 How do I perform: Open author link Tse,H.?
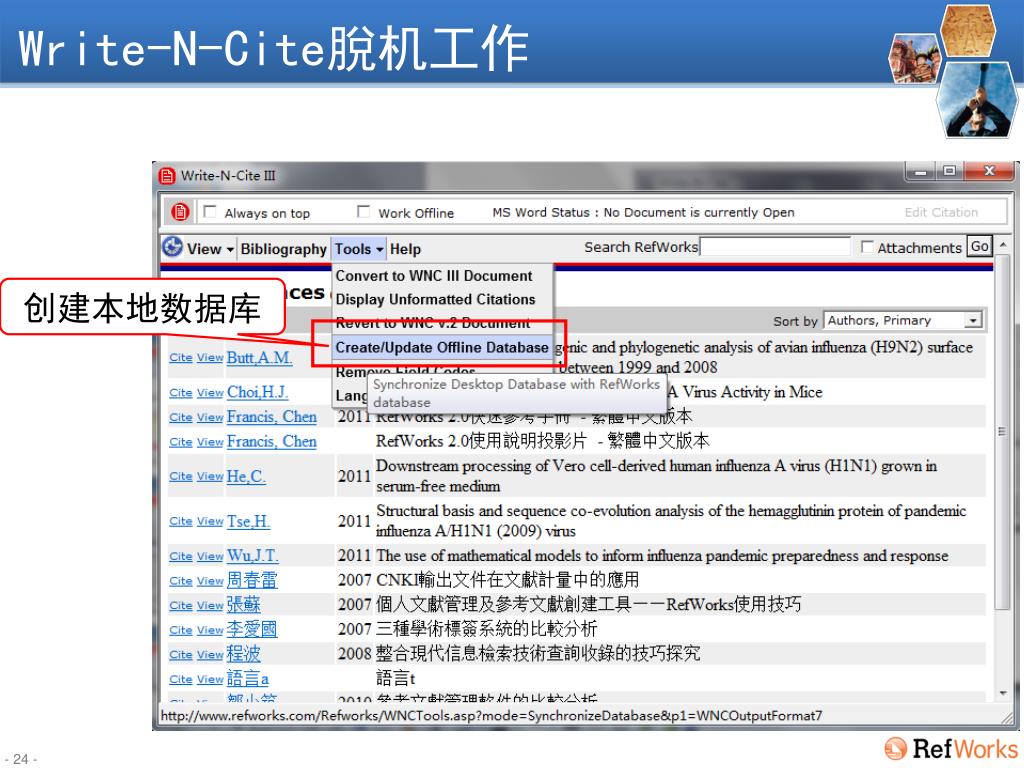[x=248, y=521]
